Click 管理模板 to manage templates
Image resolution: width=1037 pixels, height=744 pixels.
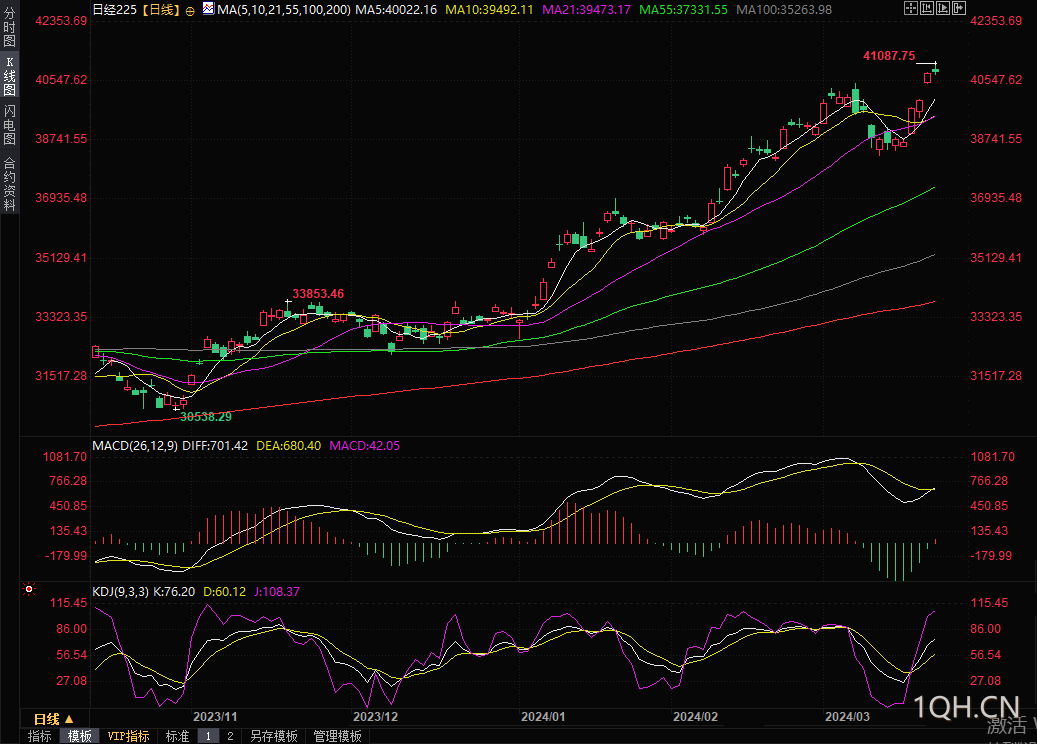(338, 736)
